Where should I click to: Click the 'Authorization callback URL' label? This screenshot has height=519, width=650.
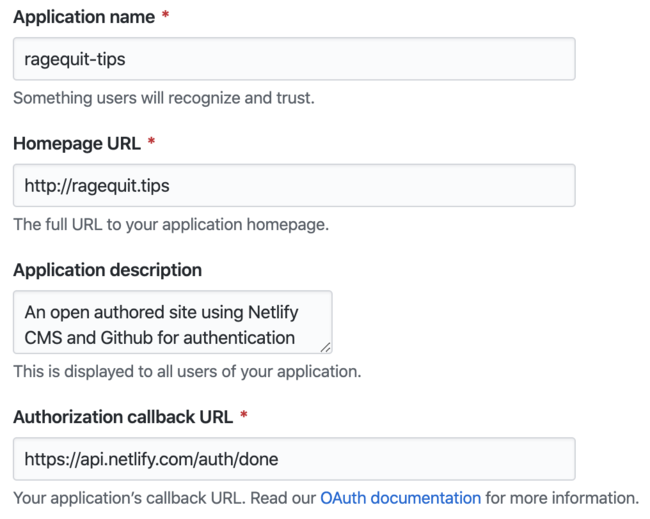[123, 417]
